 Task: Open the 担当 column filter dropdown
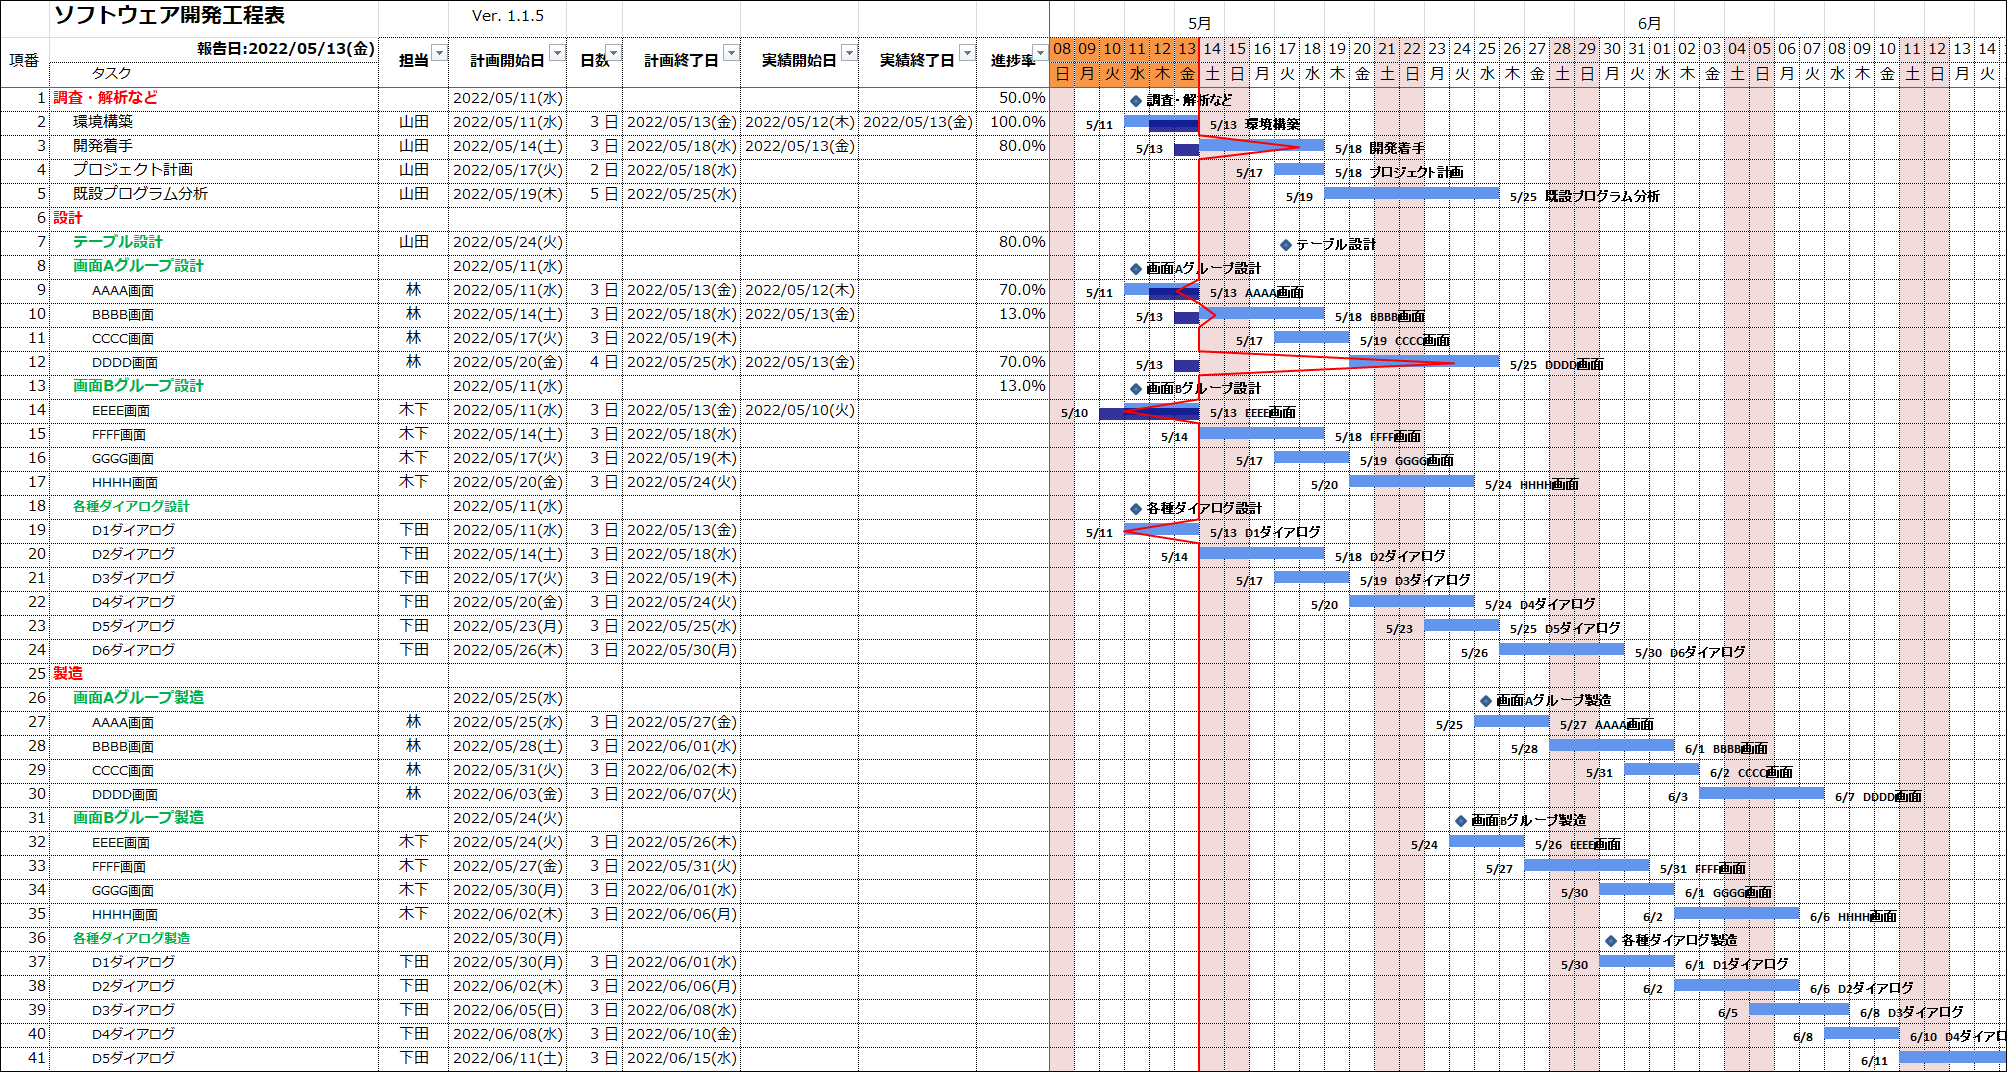pos(439,53)
